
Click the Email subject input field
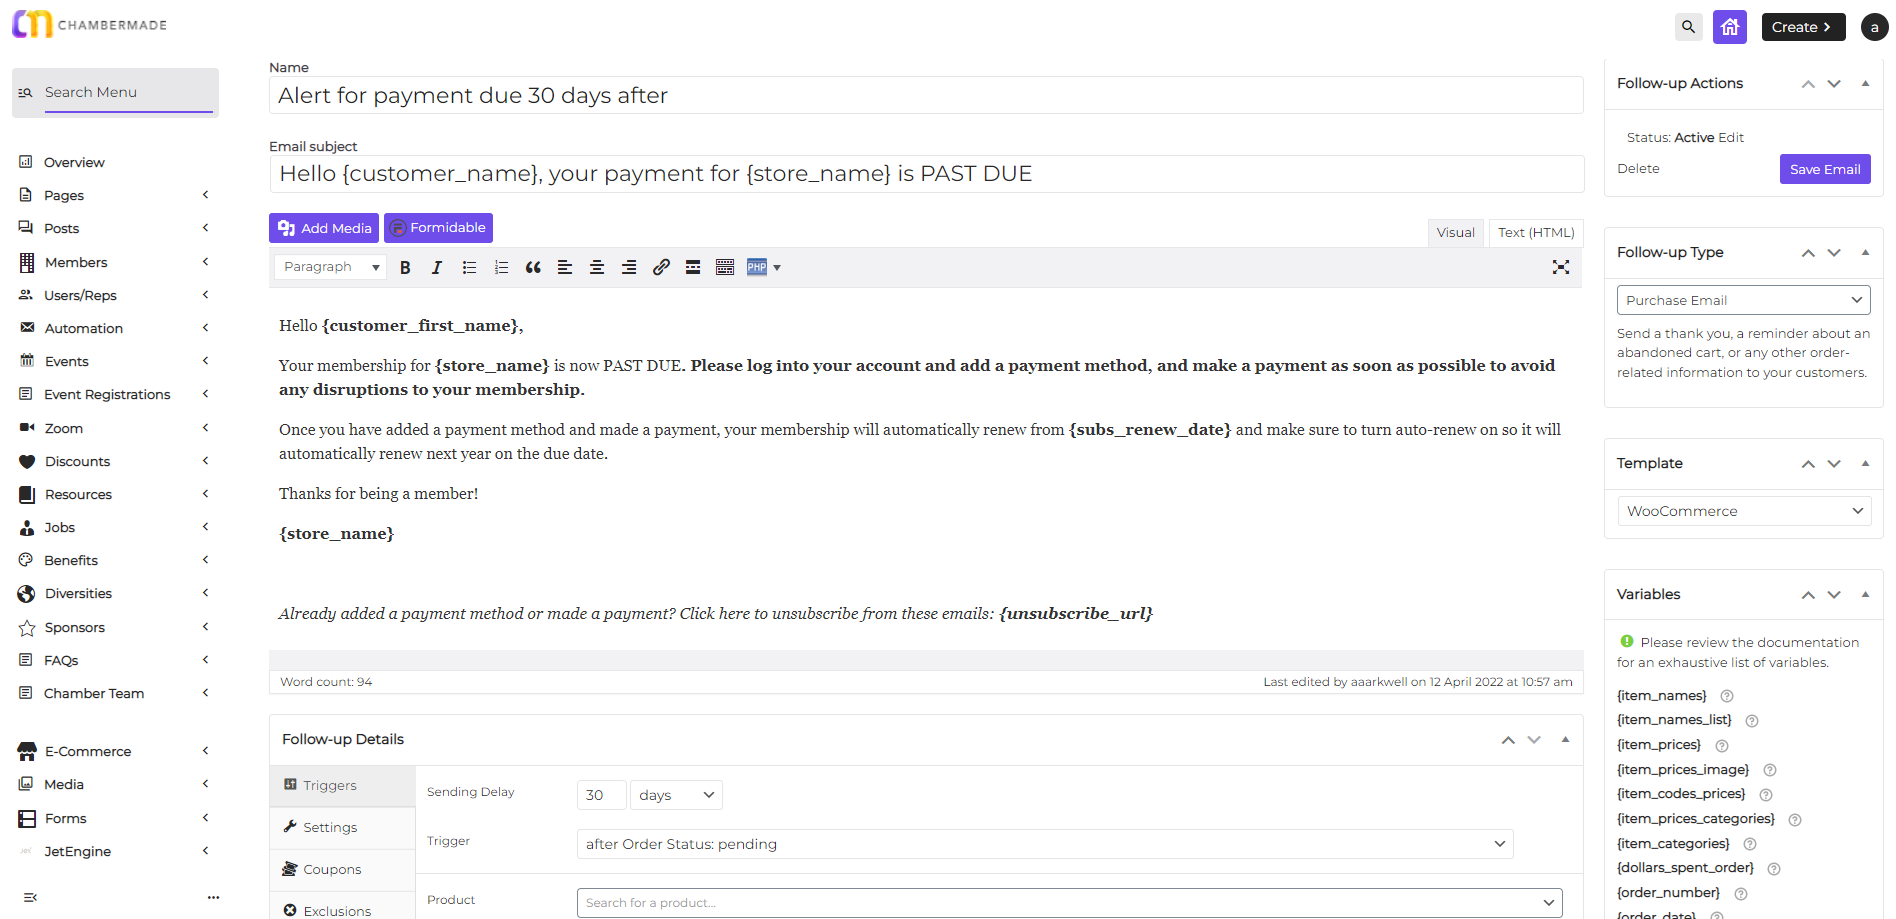pos(926,174)
